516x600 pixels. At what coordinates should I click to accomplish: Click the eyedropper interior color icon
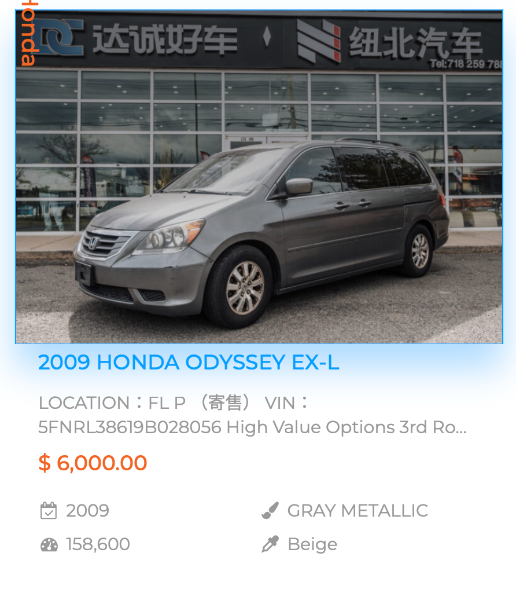tap(270, 544)
